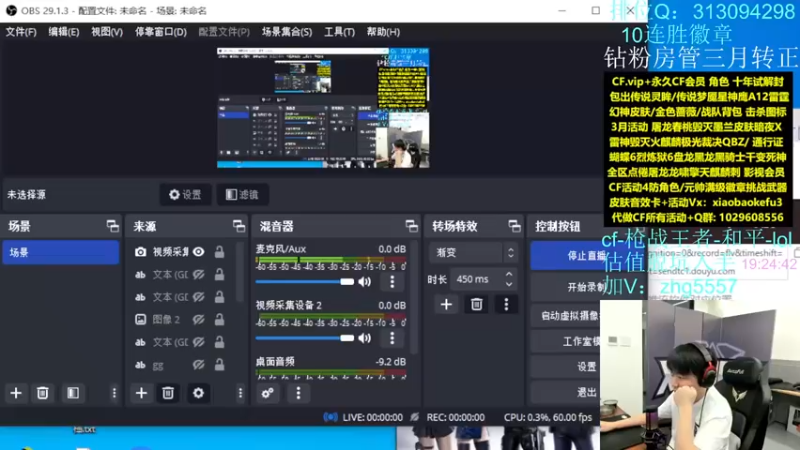Show the second 文本 (GDI) source
Image resolution: width=800 pixels, height=450 pixels.
pyautogui.click(x=198, y=297)
